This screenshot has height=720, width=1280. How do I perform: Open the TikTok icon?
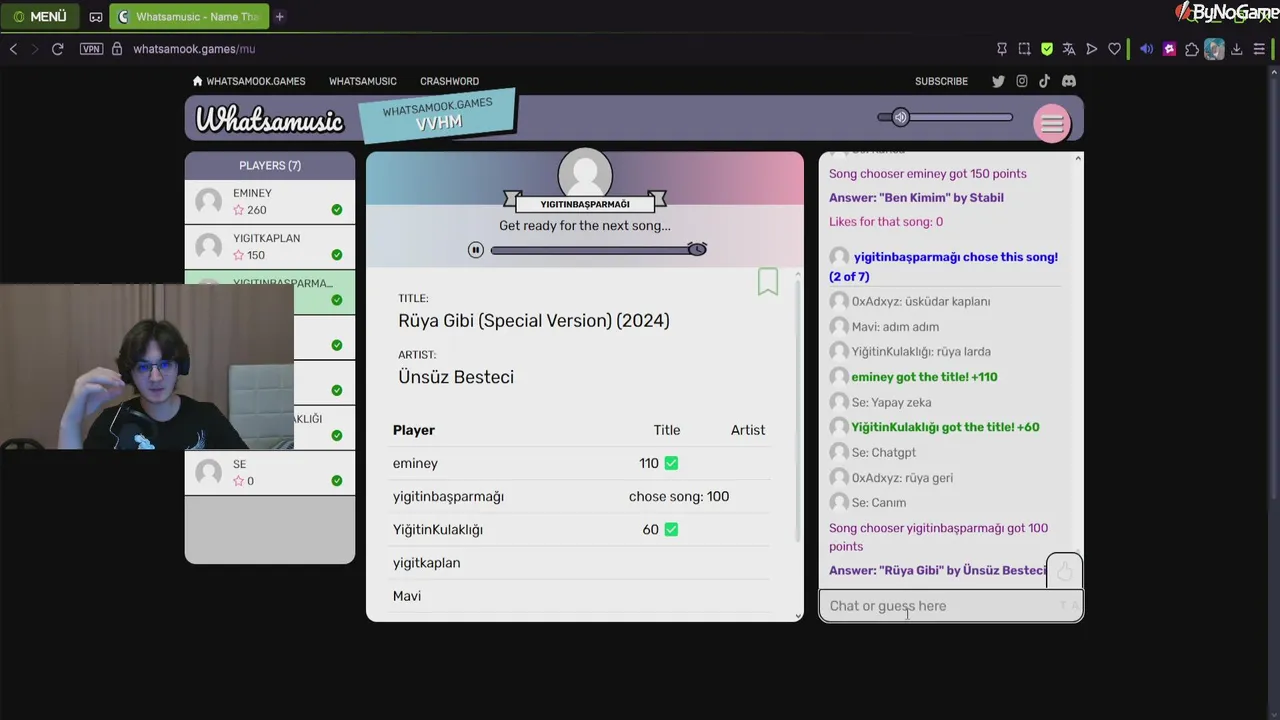pos(1045,81)
